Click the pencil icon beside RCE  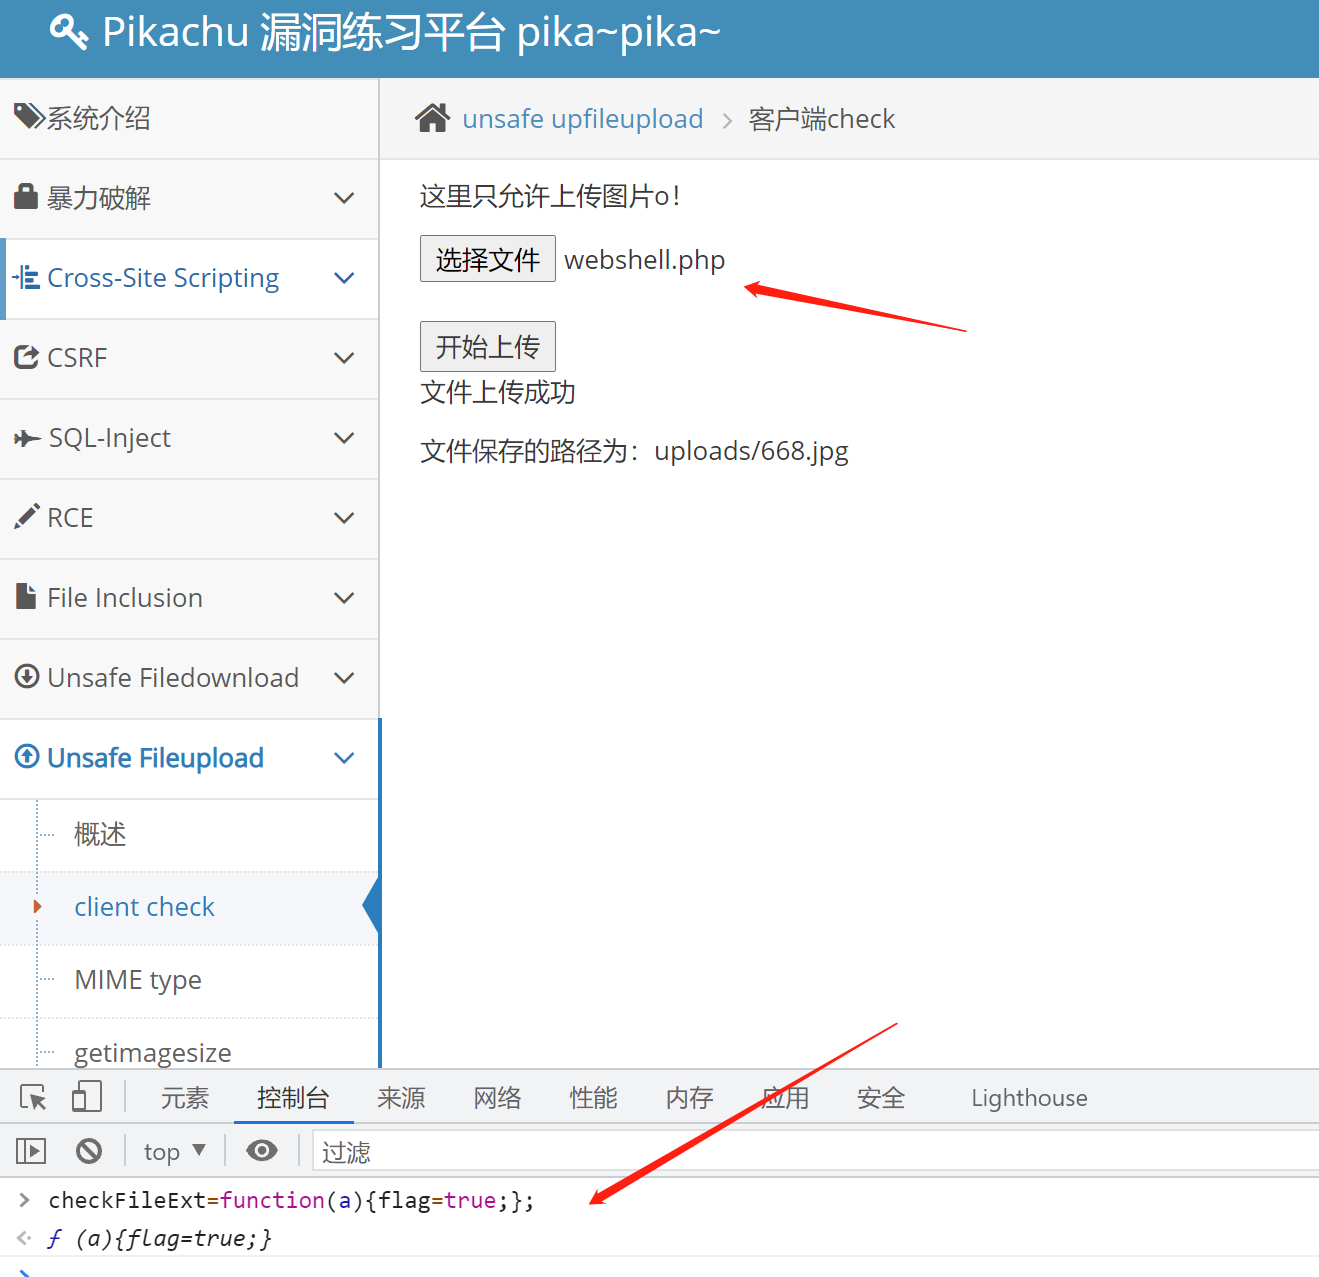coord(27,516)
